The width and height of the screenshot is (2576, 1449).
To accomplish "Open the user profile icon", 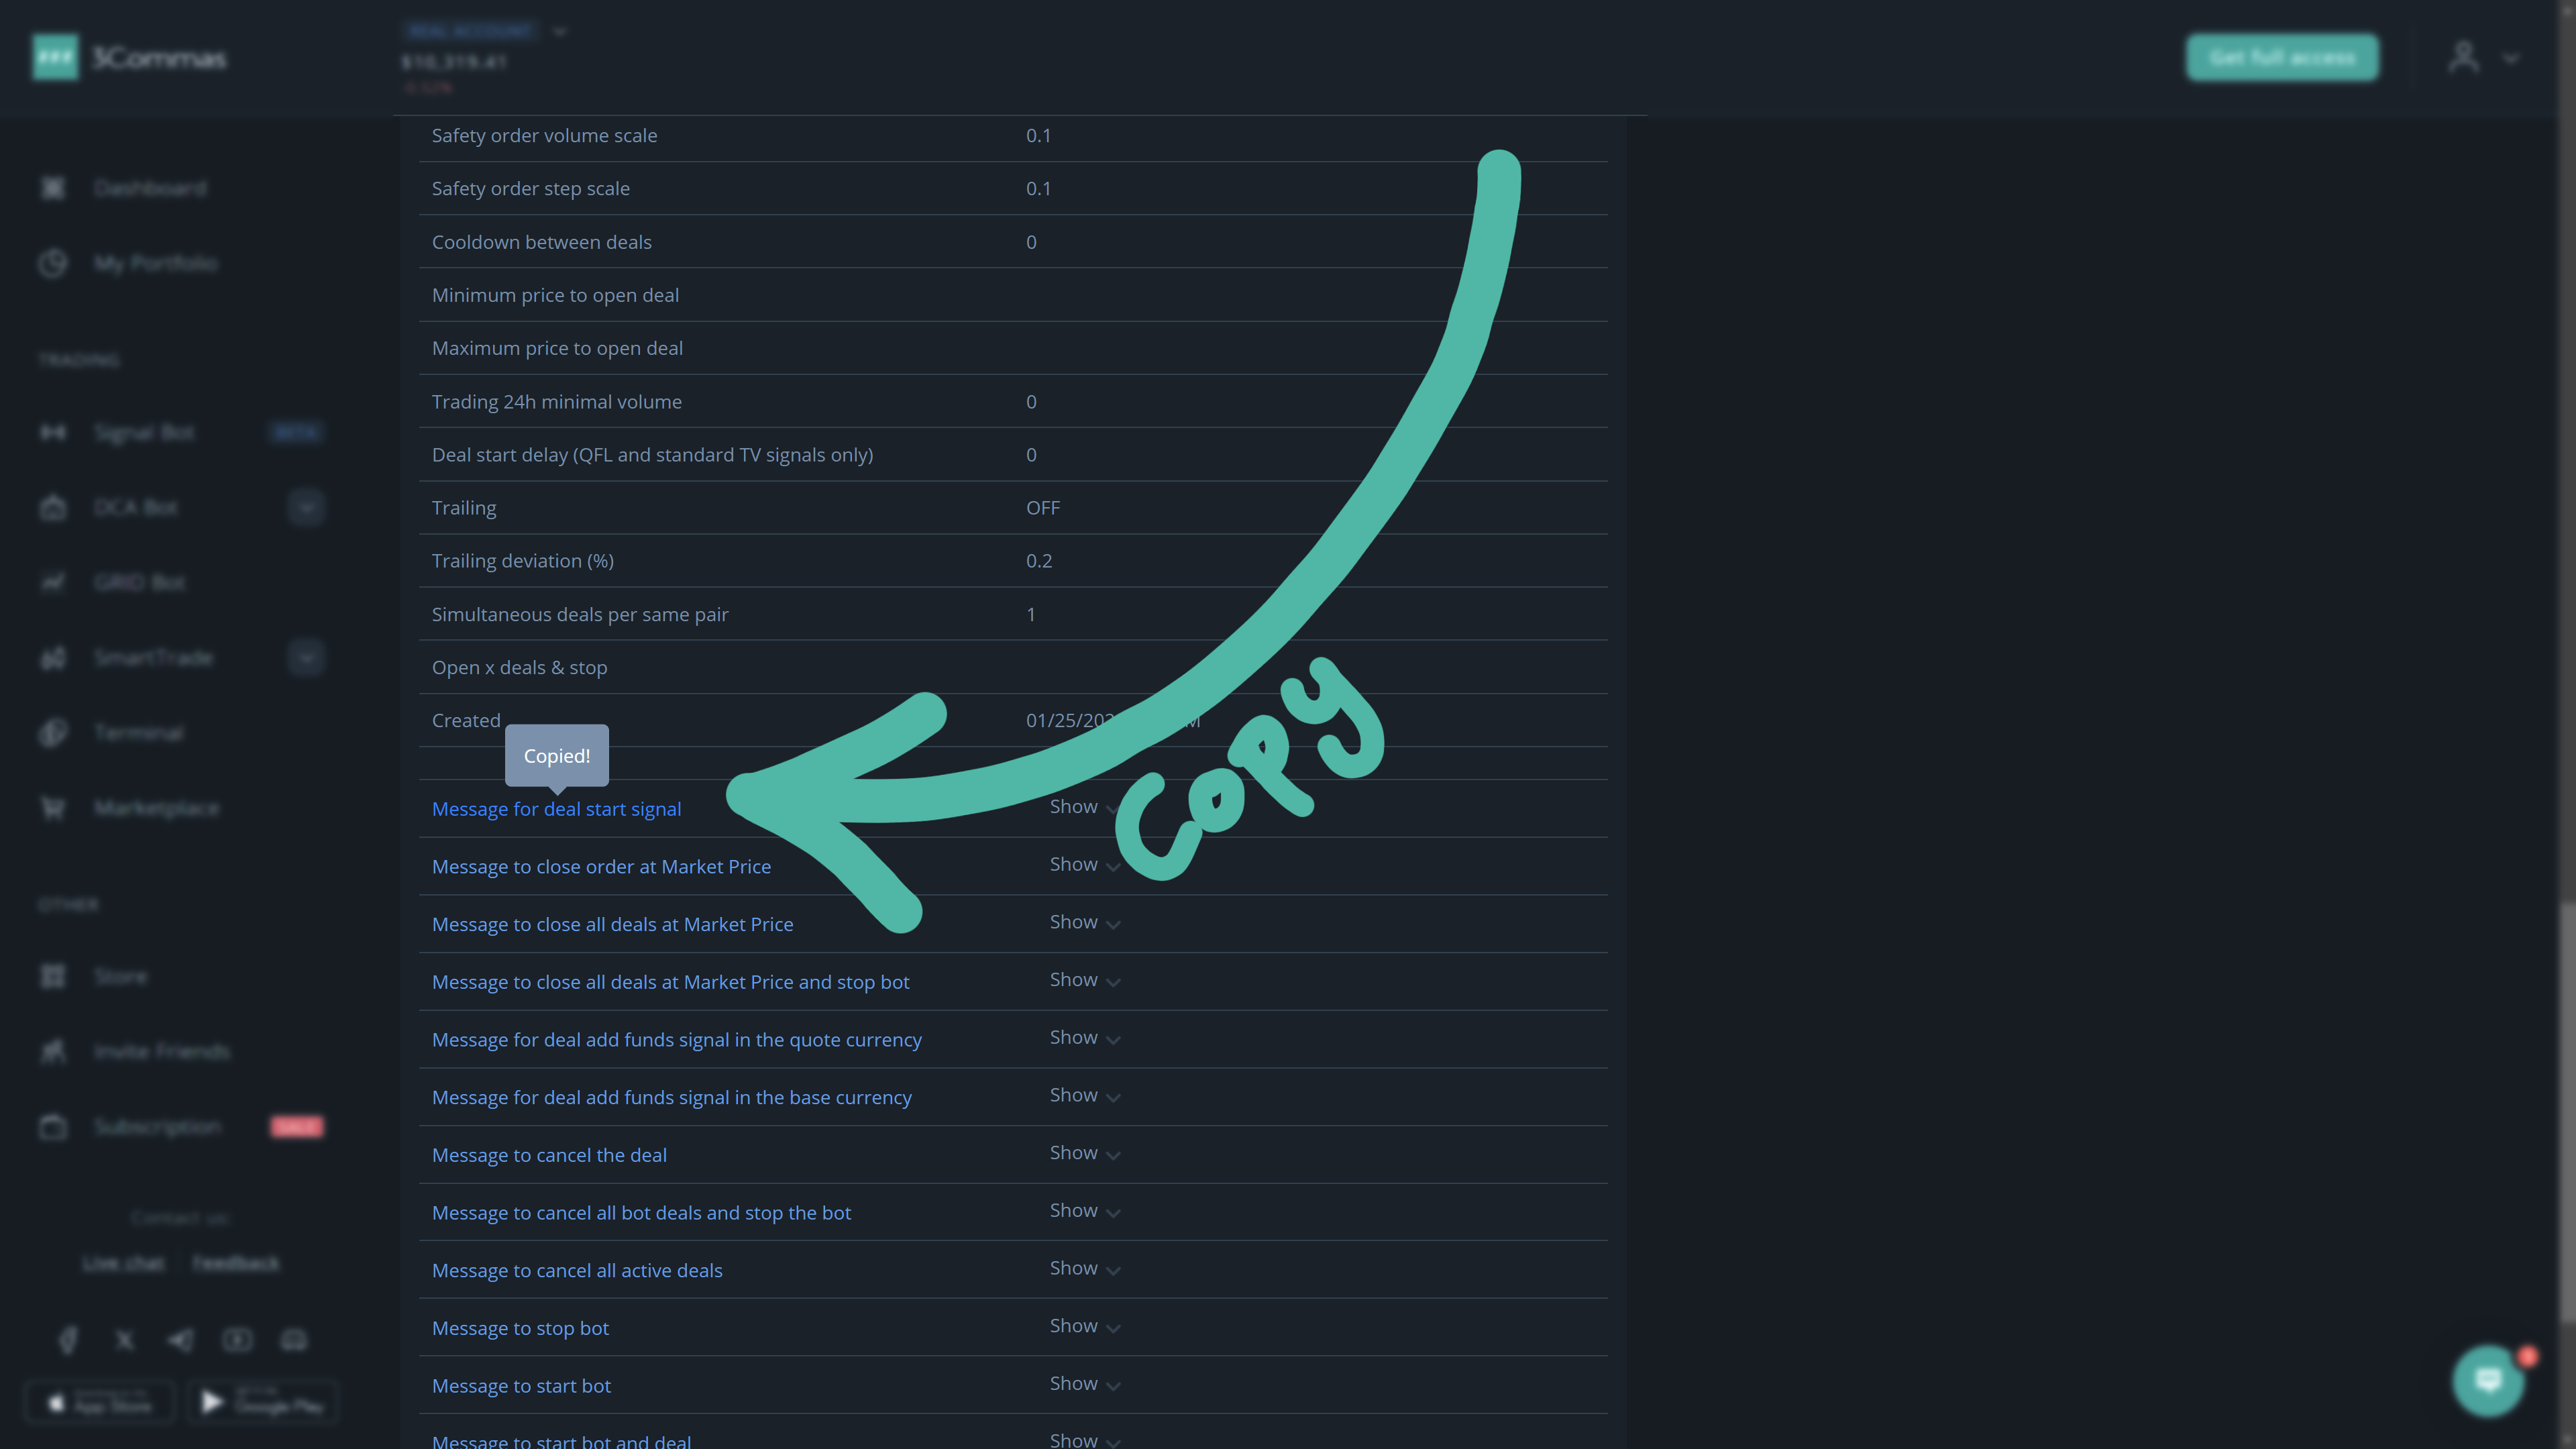I will pos(2463,57).
